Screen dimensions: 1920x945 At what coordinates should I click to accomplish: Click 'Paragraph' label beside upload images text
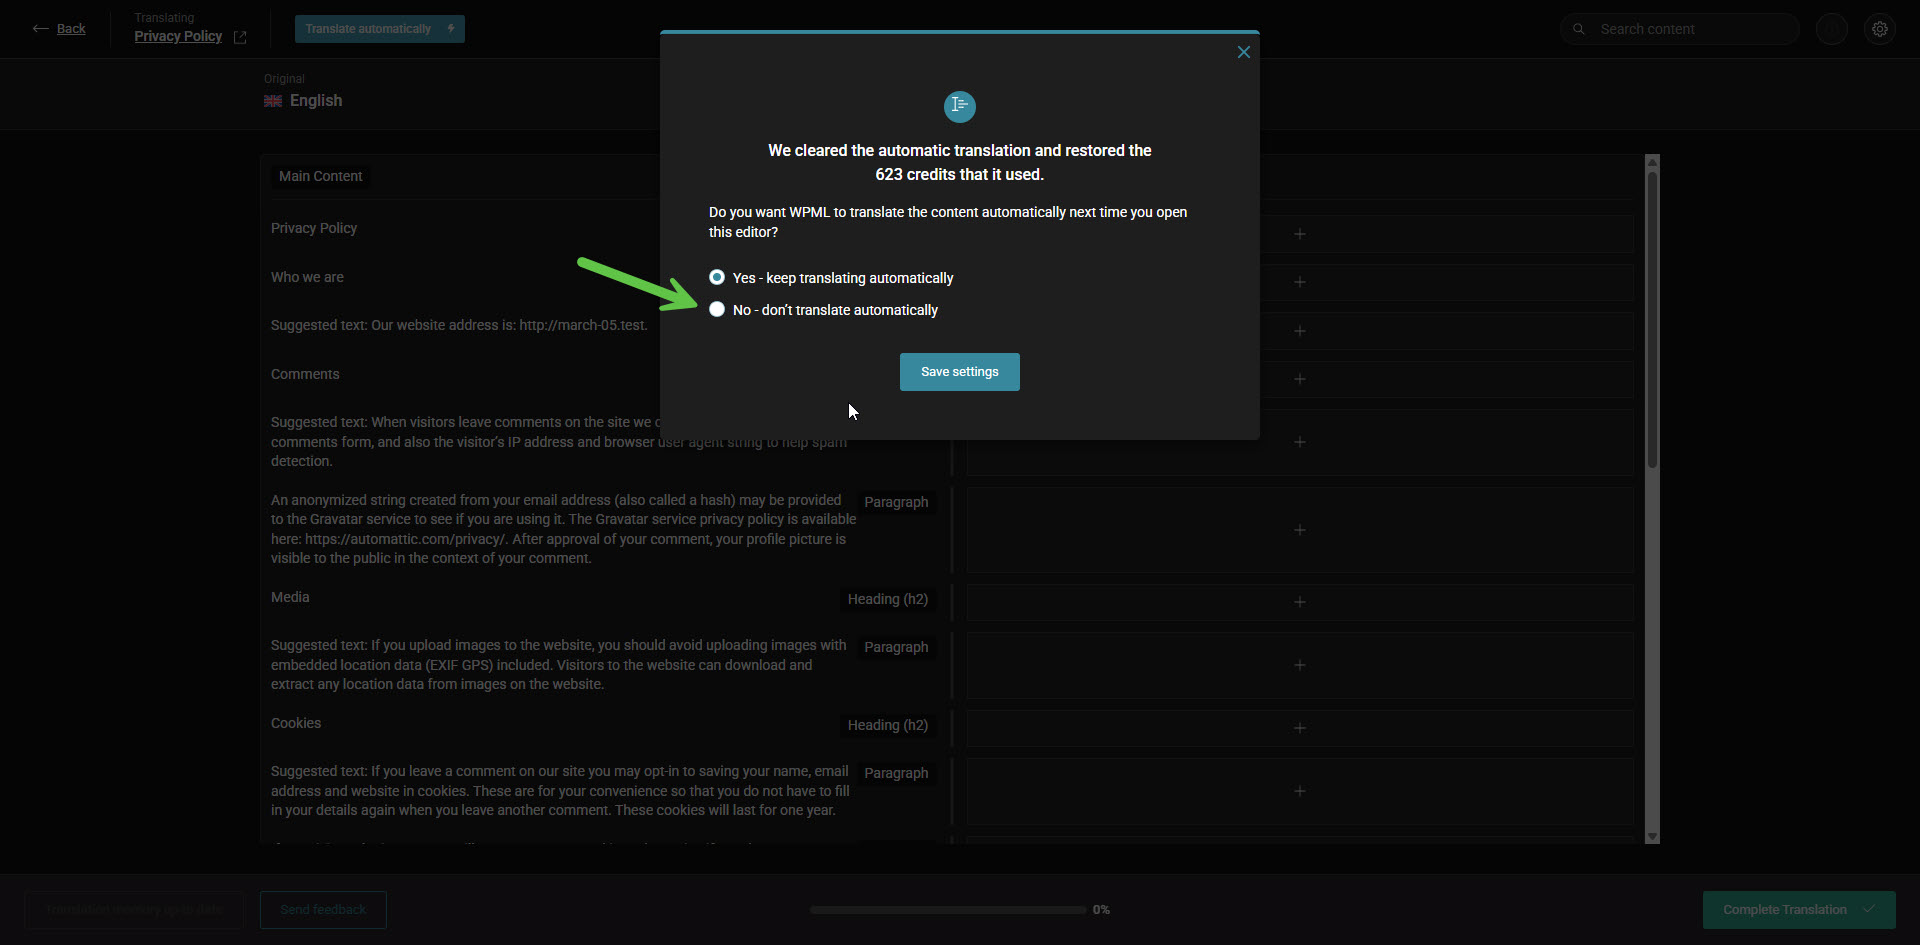[896, 647]
